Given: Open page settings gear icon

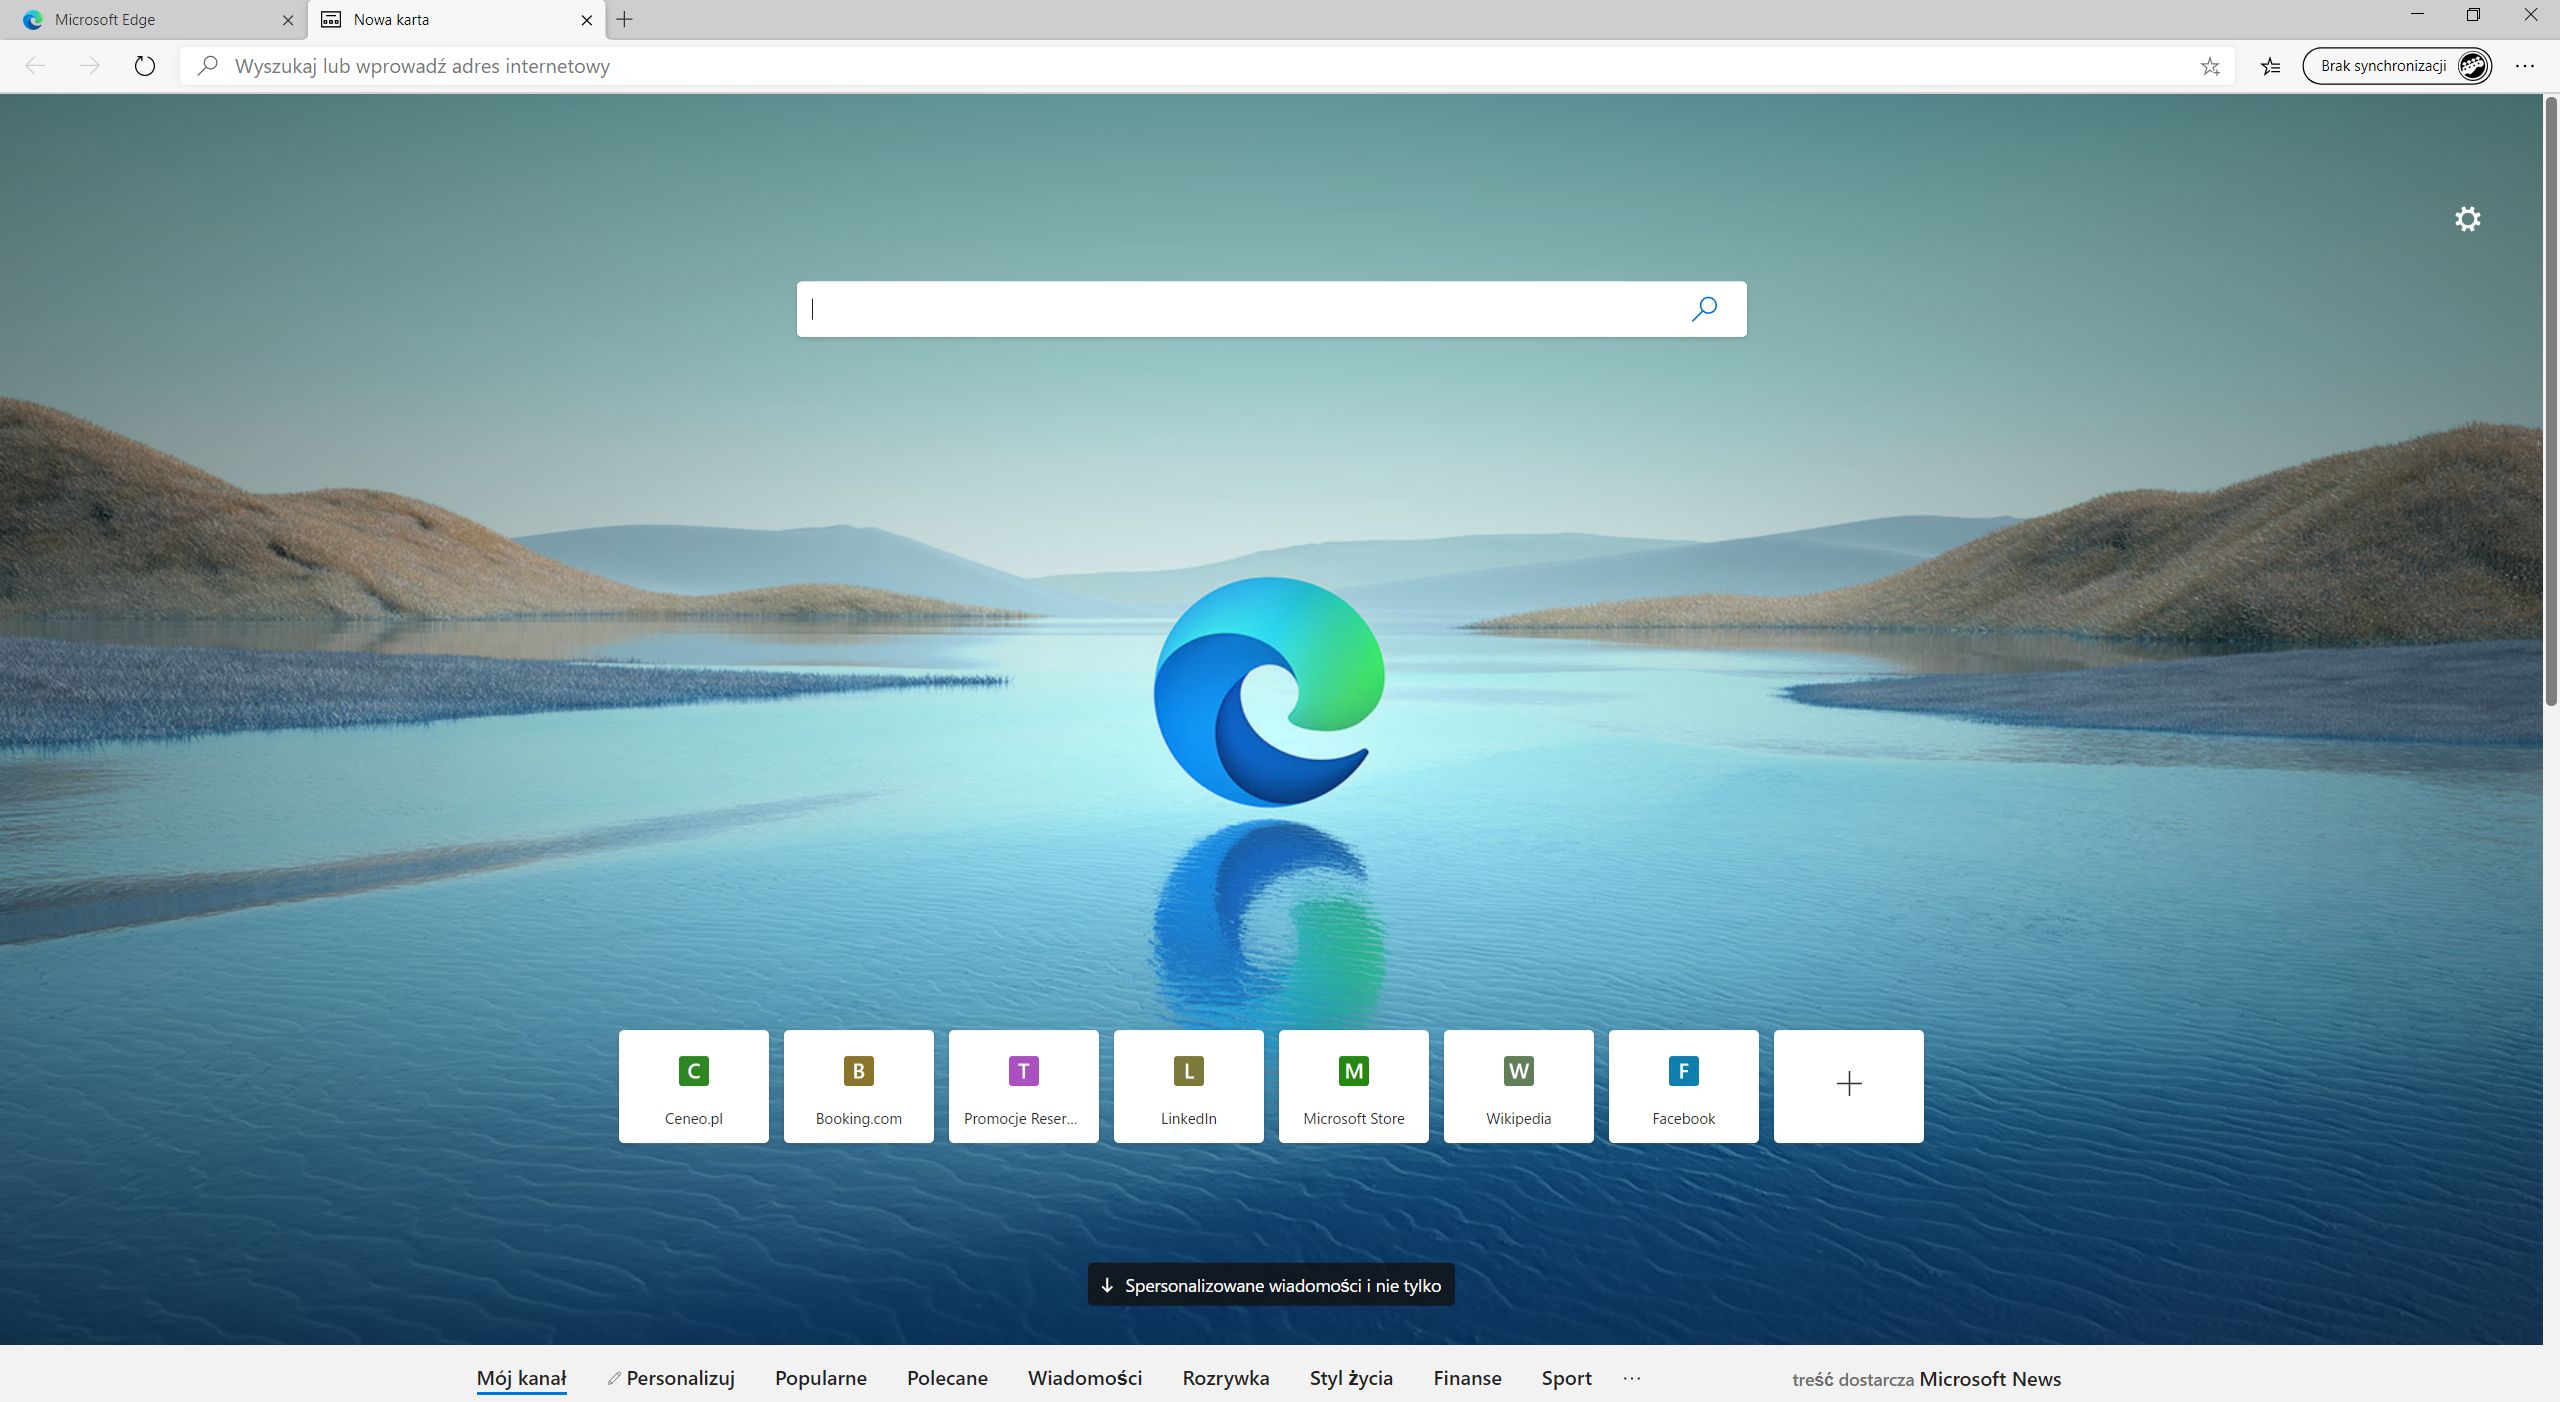Looking at the screenshot, I should [2467, 219].
